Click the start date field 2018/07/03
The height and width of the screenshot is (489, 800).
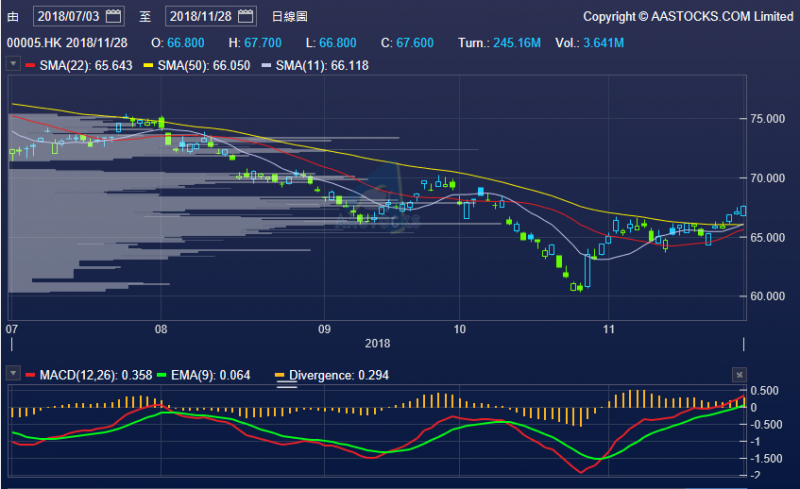coord(70,16)
